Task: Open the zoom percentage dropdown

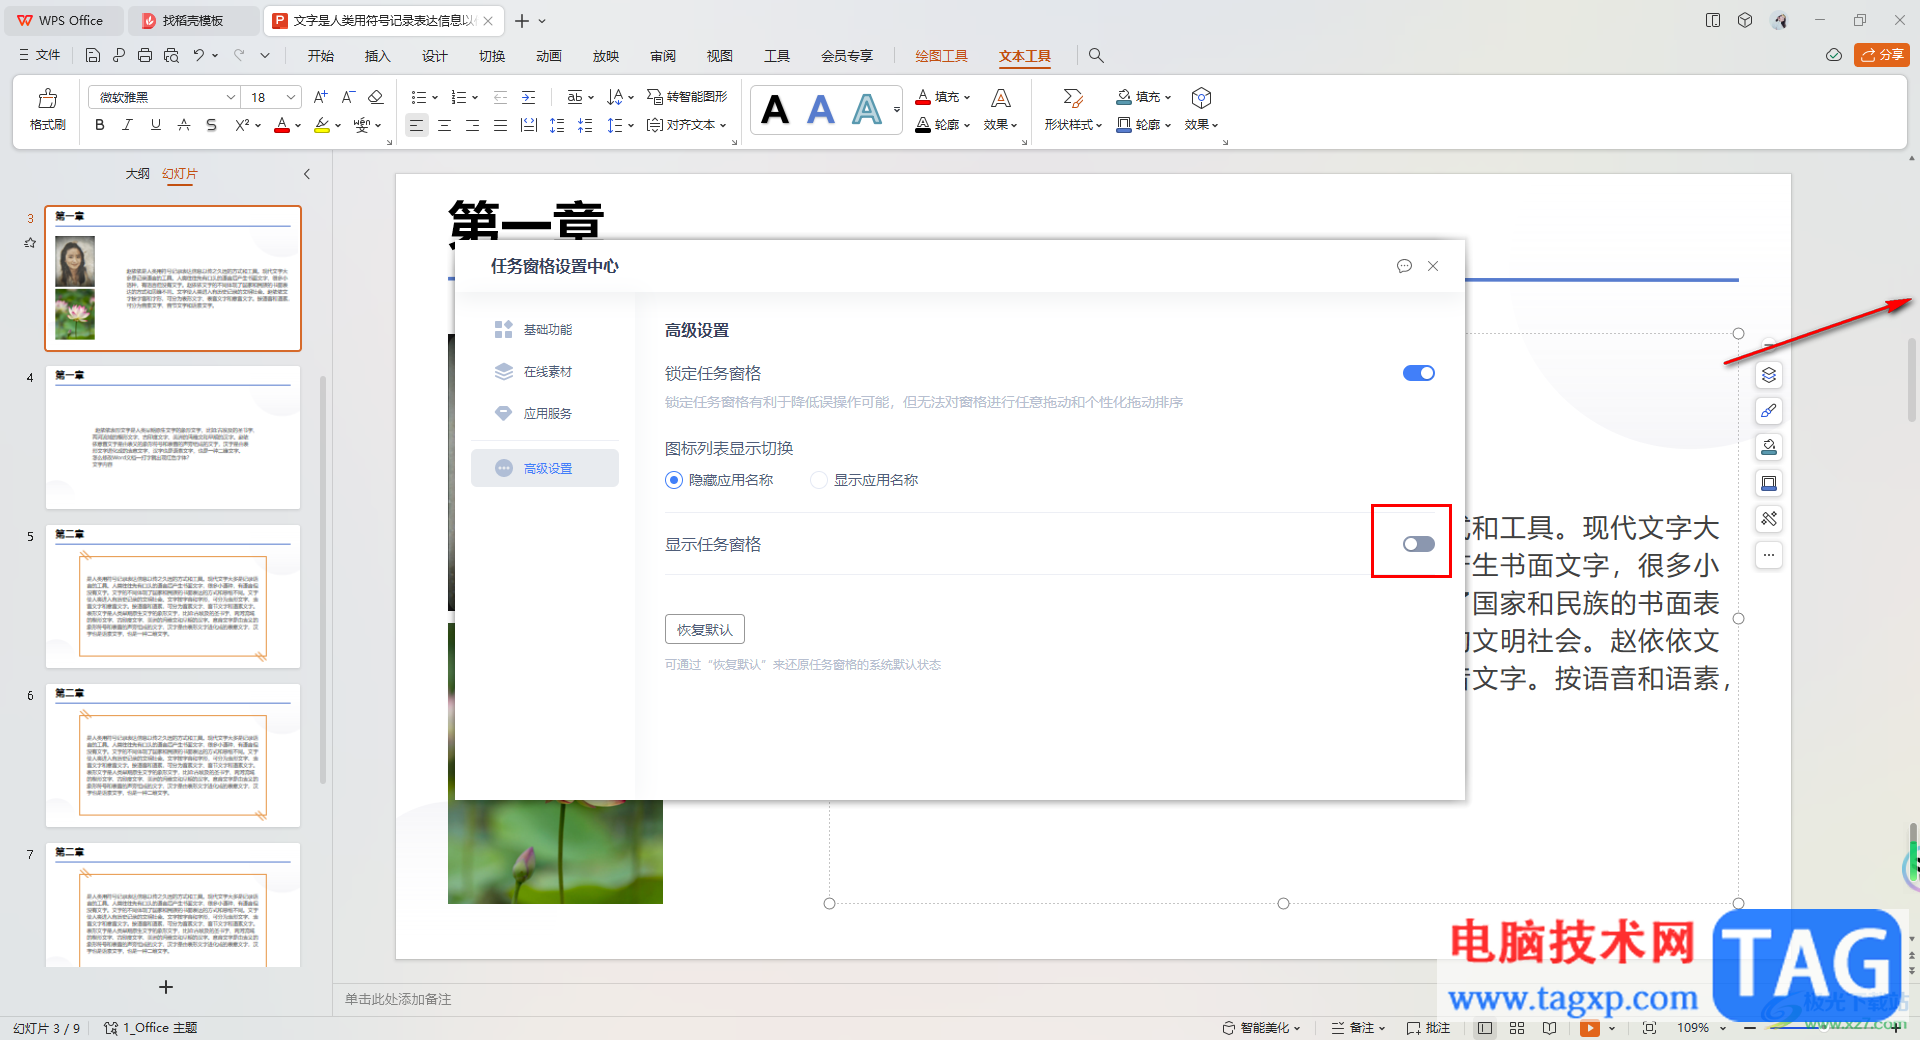Action: (1723, 1028)
